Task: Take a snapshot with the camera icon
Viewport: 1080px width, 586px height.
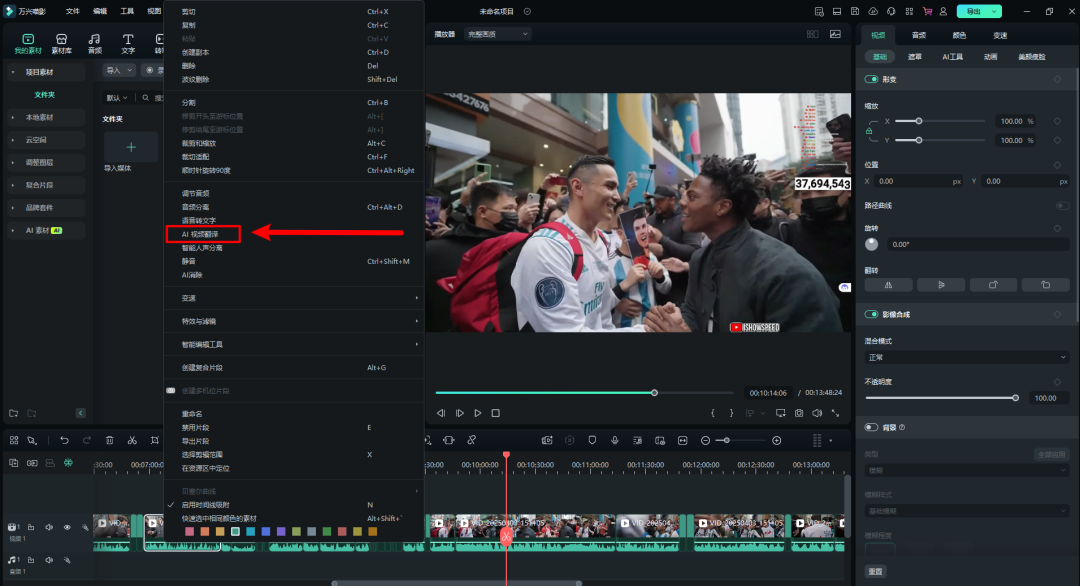Action: 799,413
